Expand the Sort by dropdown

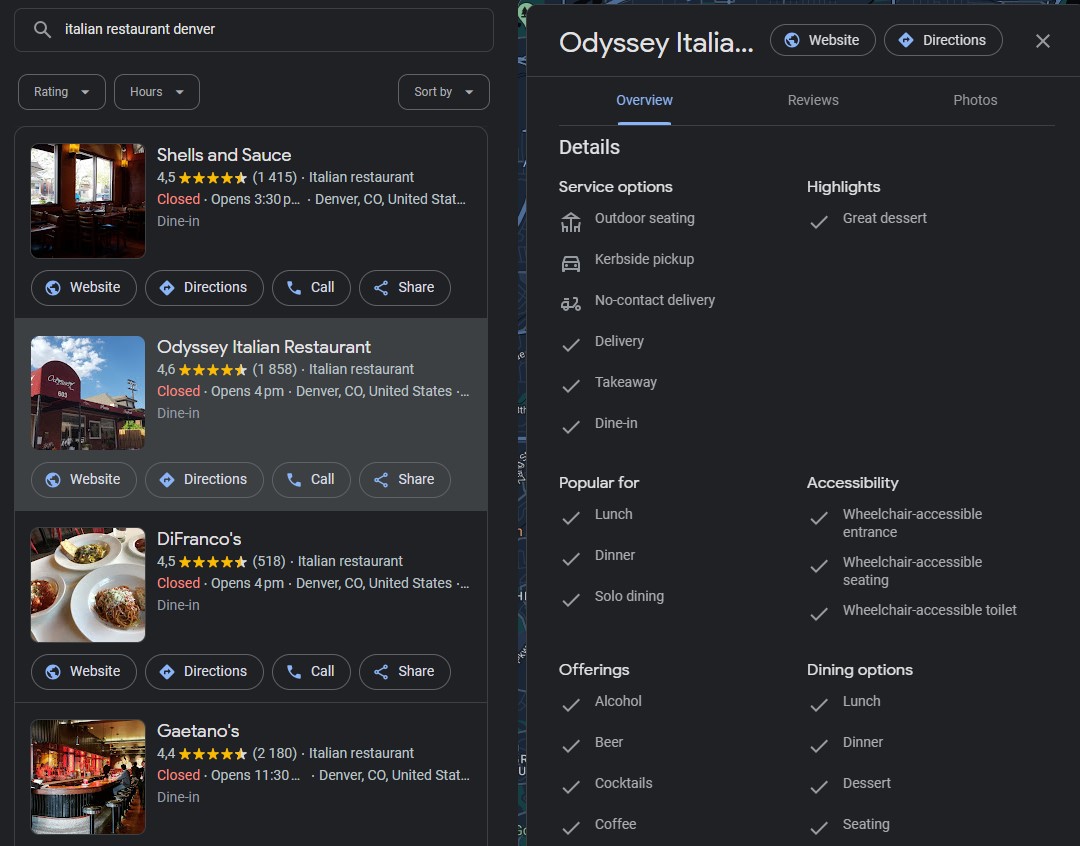point(444,92)
